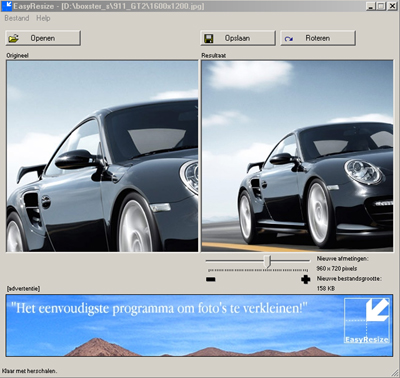
Task: Click the Resultaat image preview
Action: [297, 156]
